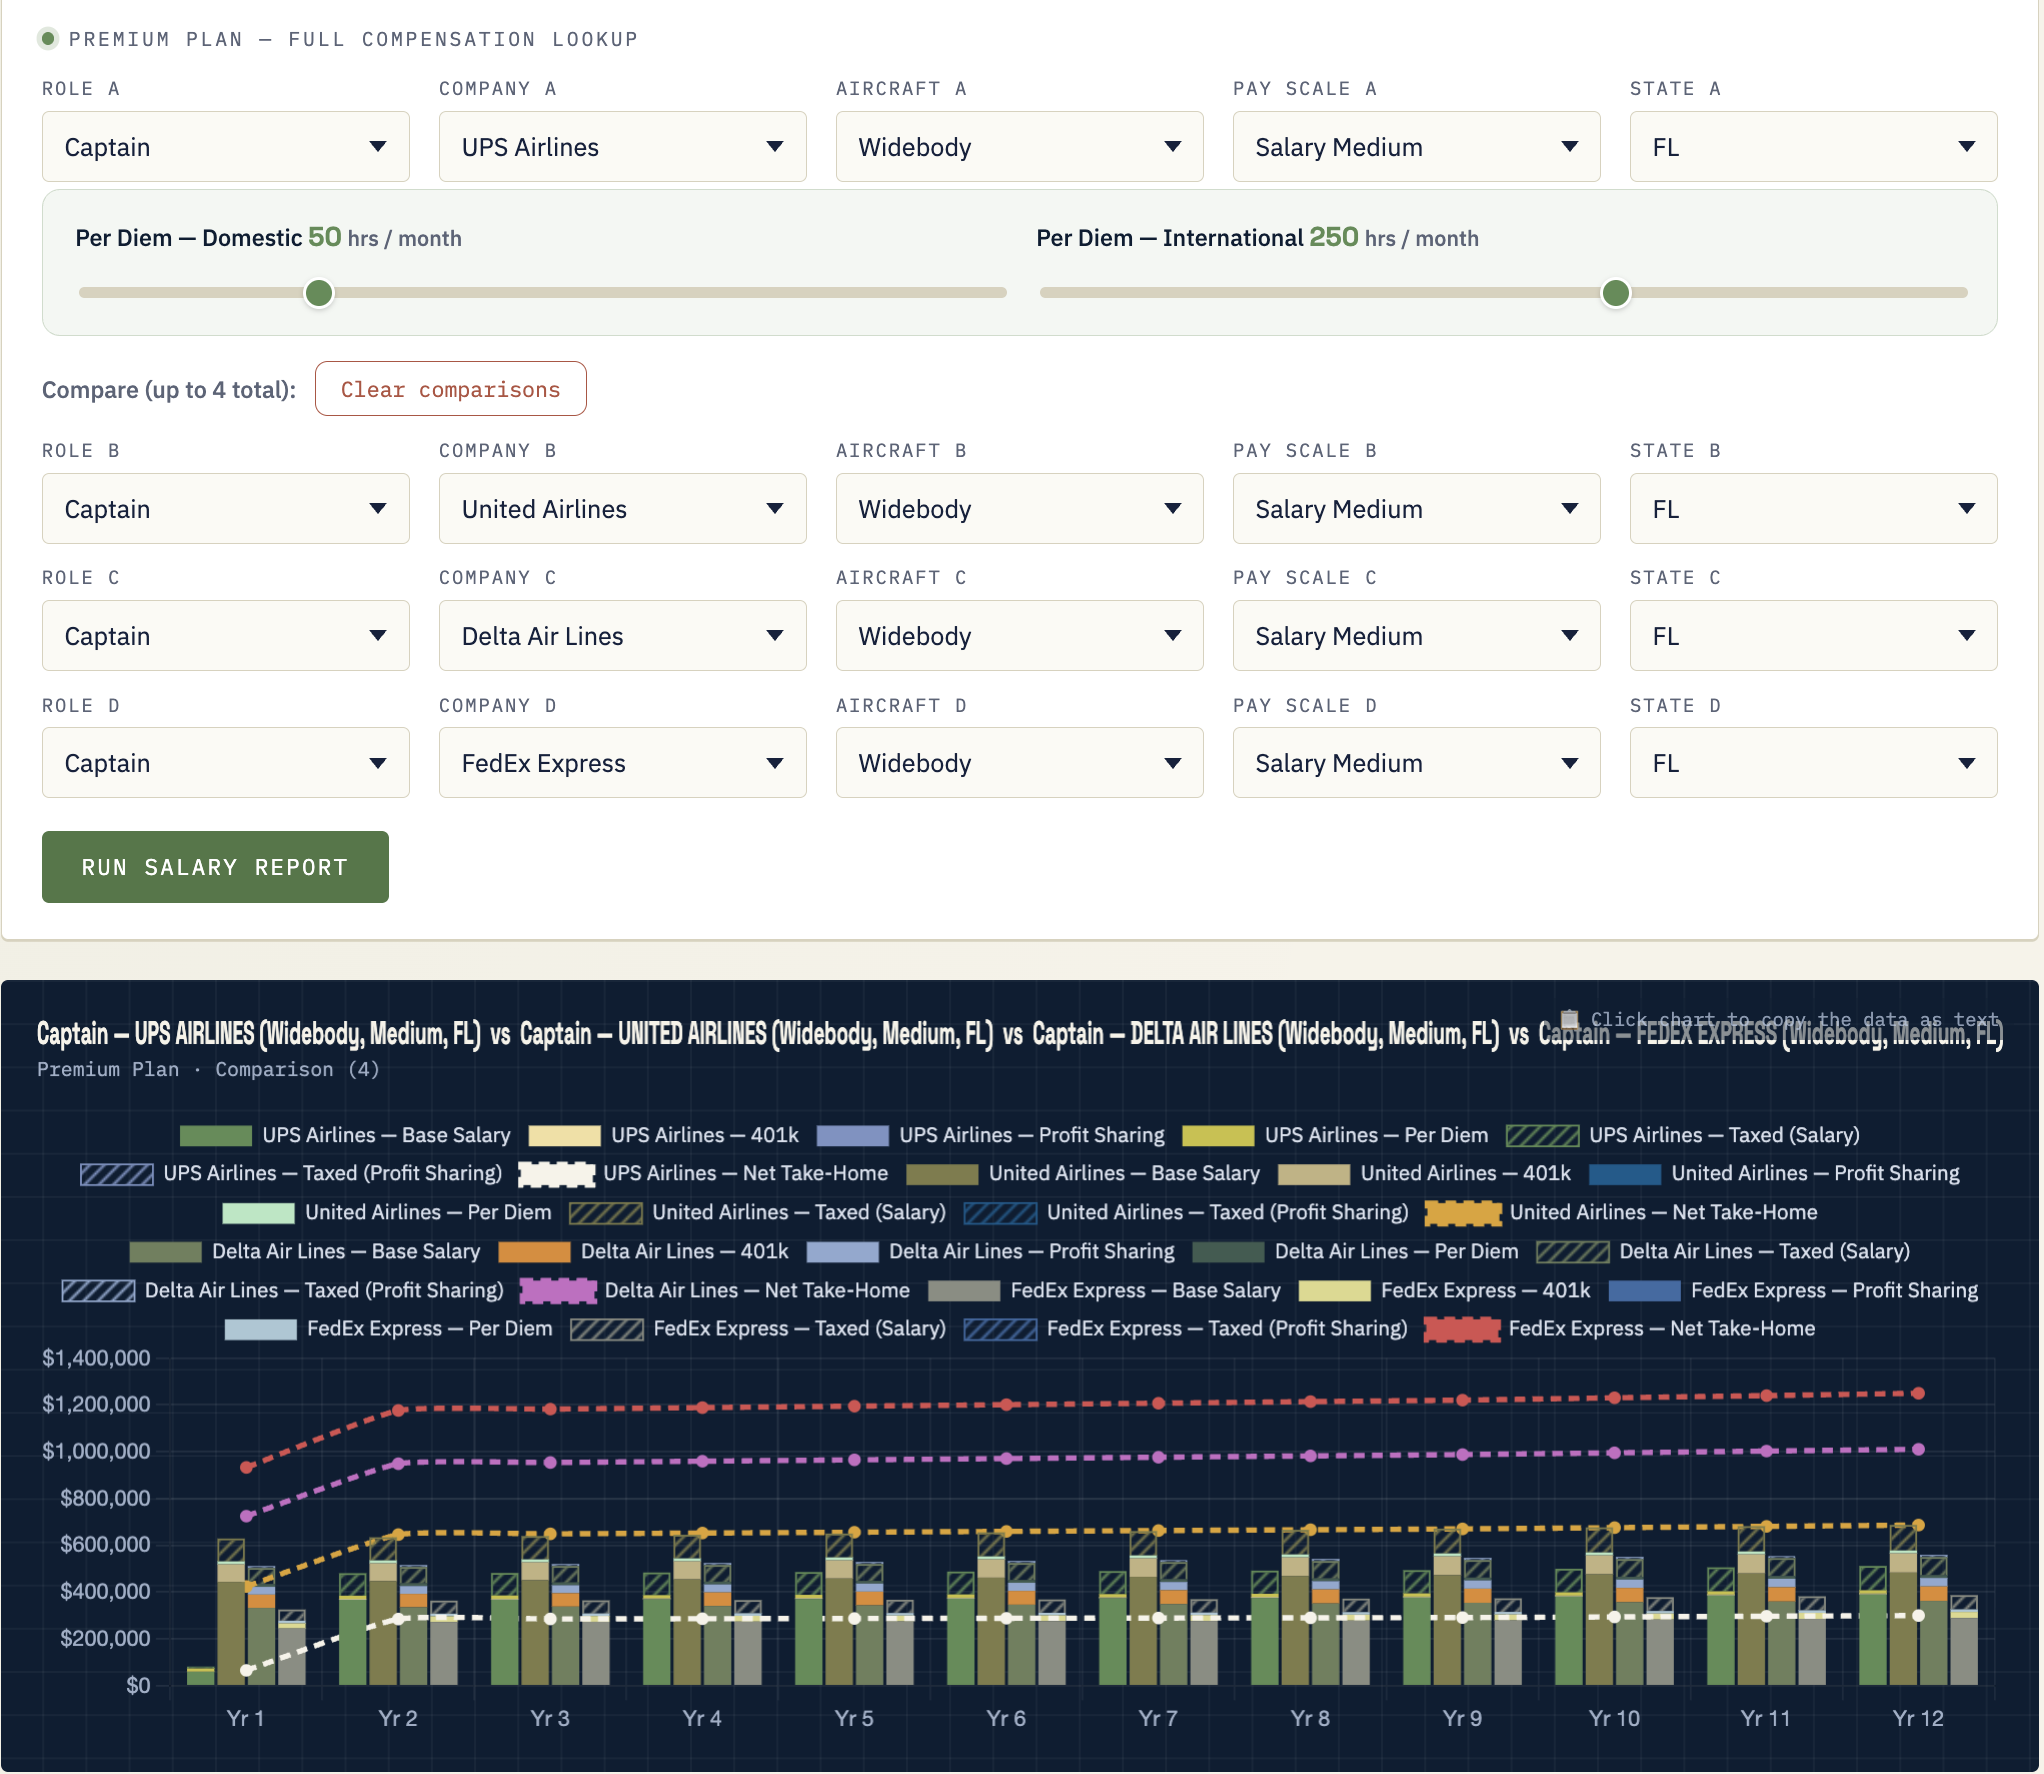Click United Airlines Net Take-Home legend swatch
The image size is (2044, 1774).
click(x=1463, y=1213)
